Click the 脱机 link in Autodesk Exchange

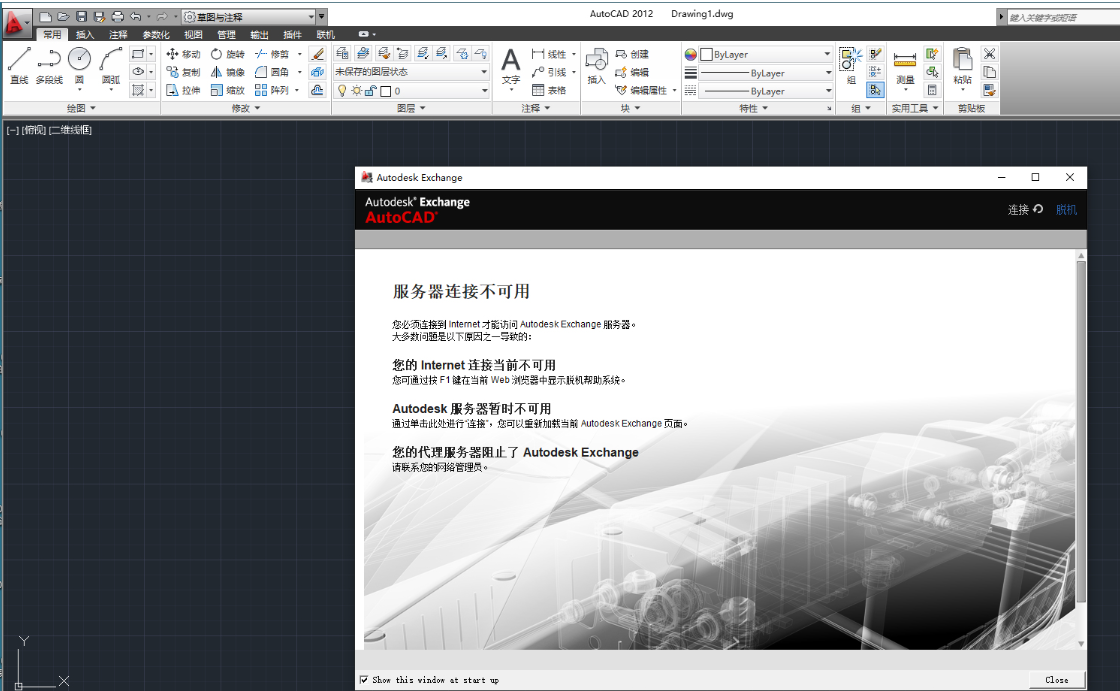[x=1066, y=210]
